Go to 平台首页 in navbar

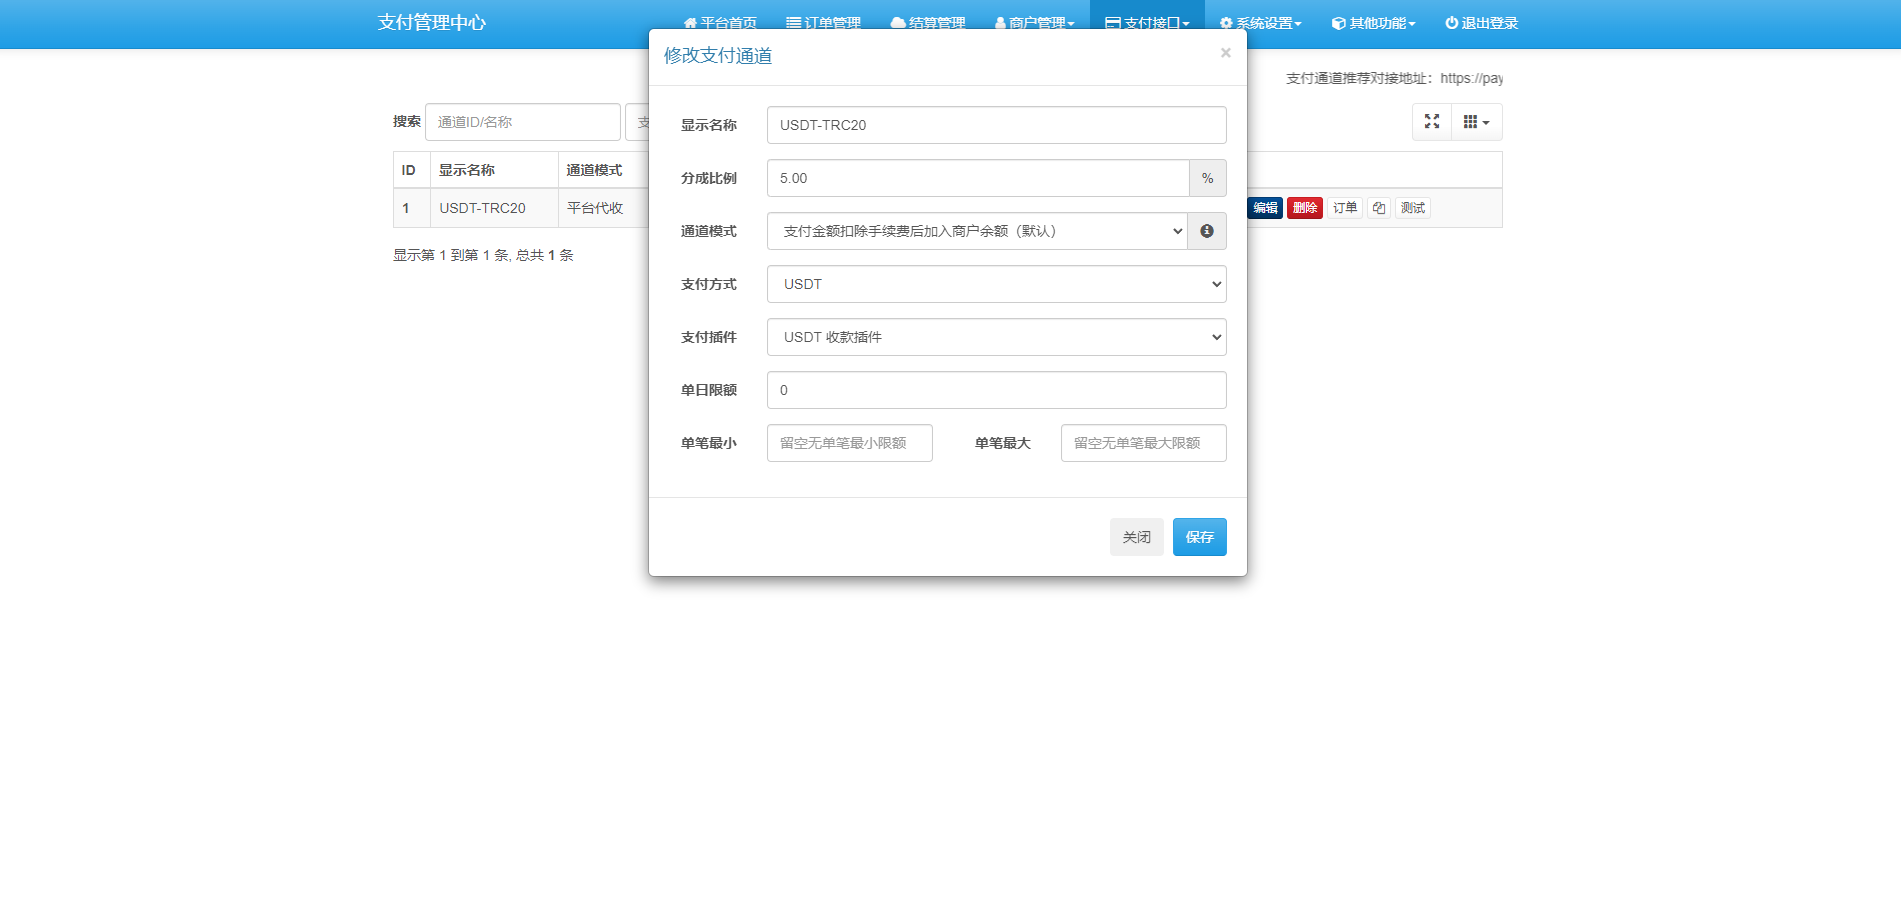[720, 23]
